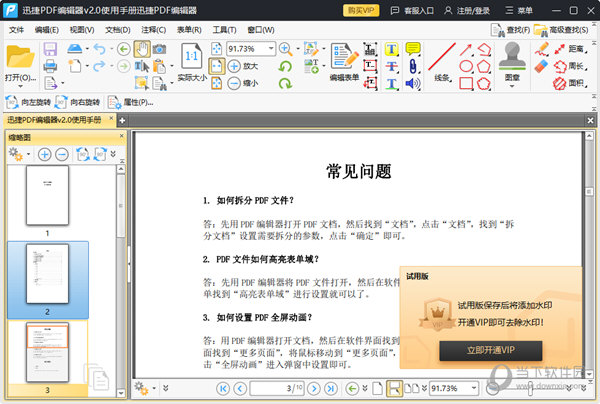The width and height of the screenshot is (600, 404).
Task: Open the 视图(V) menu
Action: [82, 29]
